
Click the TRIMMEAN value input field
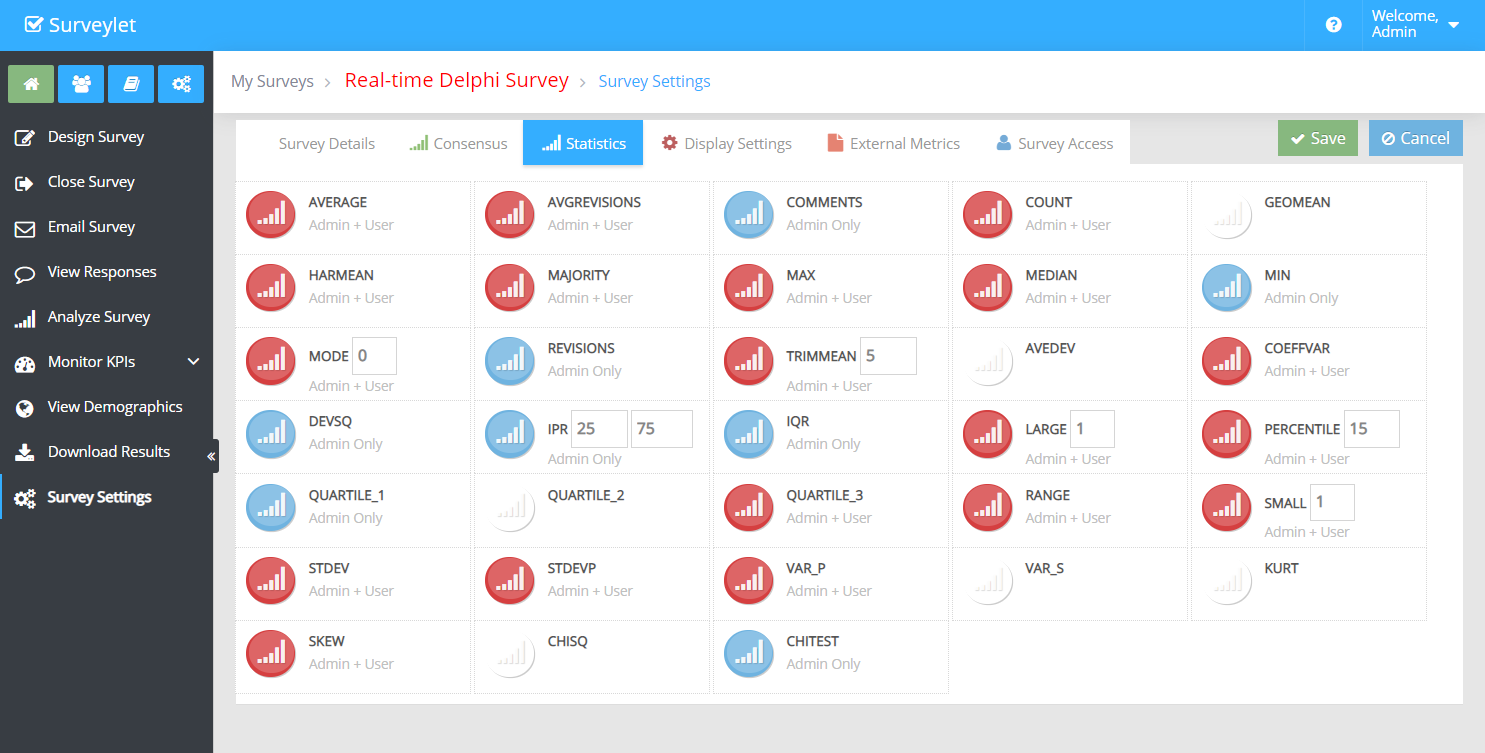tap(888, 356)
